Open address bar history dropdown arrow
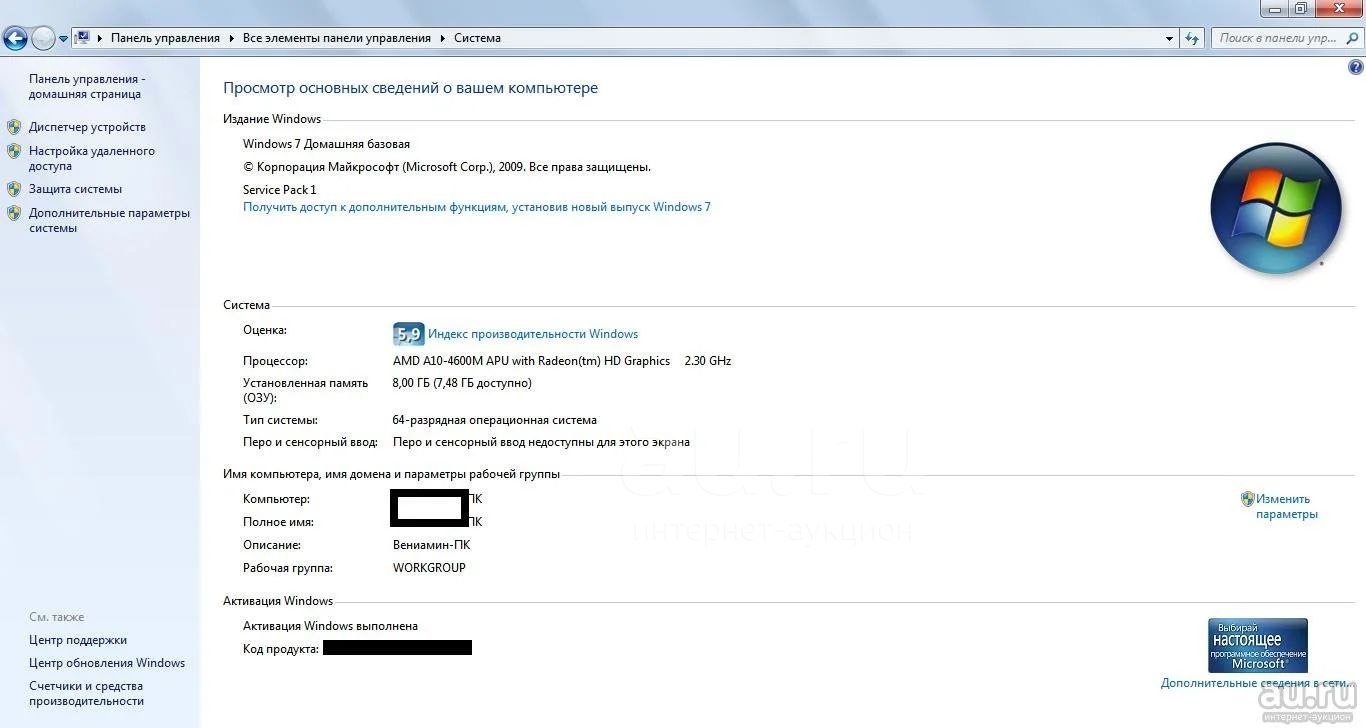Viewport: 1366px width, 728px height. [x=1169, y=38]
